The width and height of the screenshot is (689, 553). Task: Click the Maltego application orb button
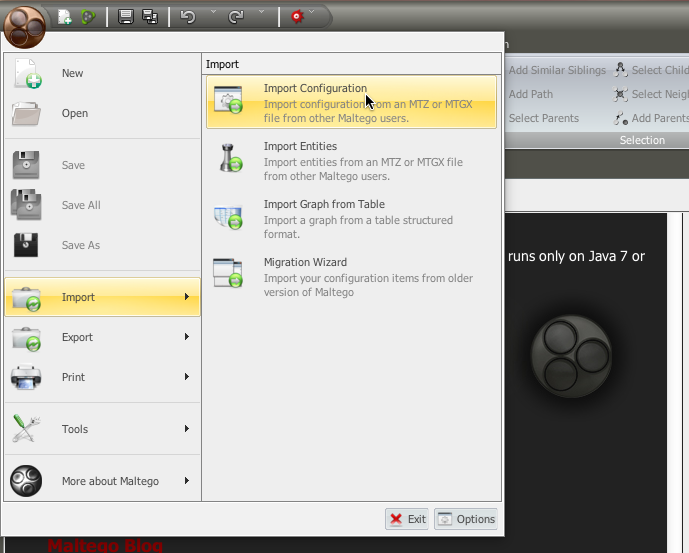point(24,27)
